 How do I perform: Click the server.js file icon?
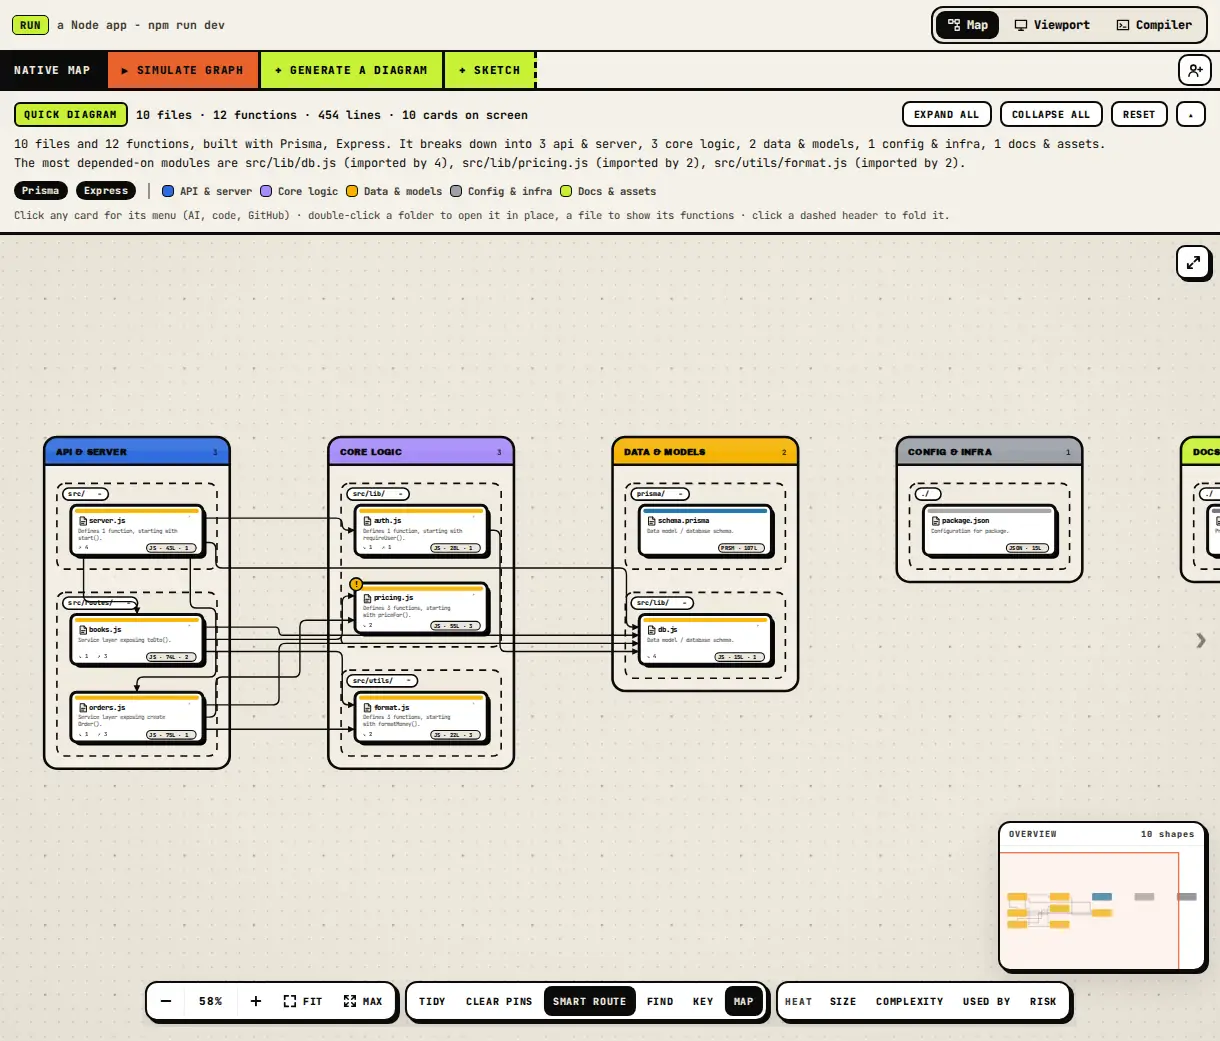pos(83,521)
